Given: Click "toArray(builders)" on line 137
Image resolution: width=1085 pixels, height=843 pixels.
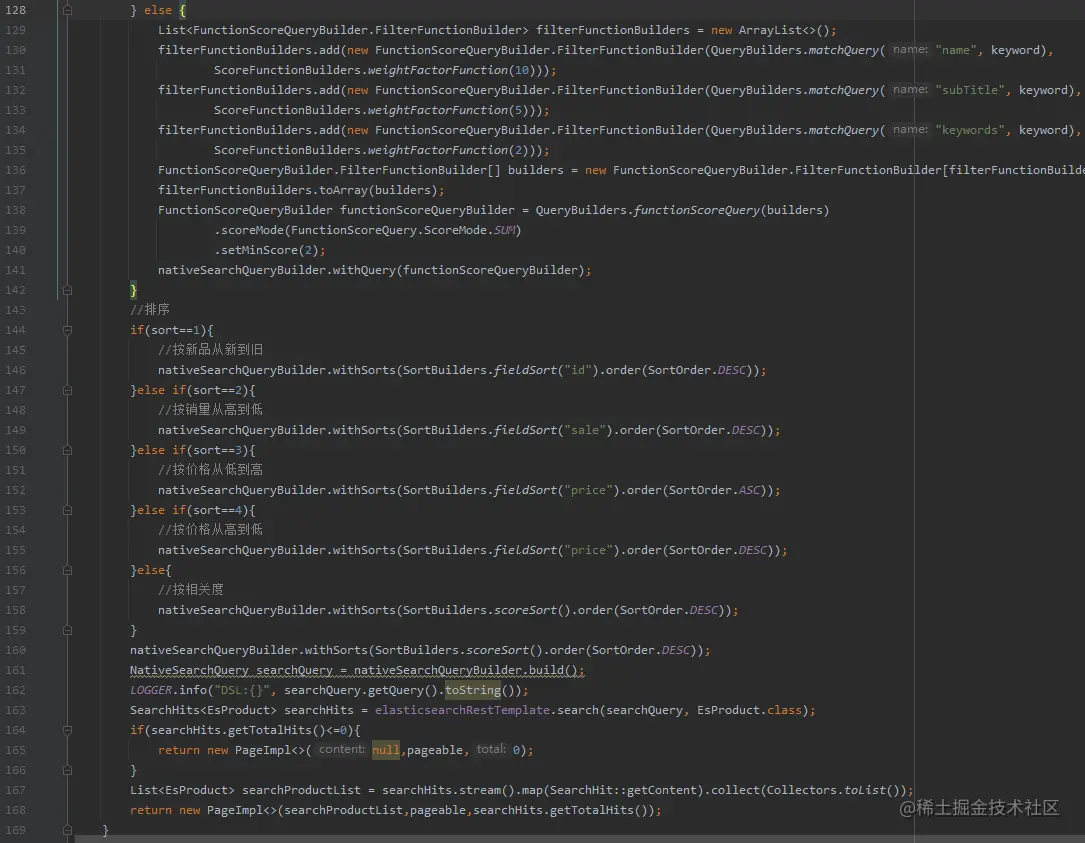Looking at the screenshot, I should coord(378,190).
